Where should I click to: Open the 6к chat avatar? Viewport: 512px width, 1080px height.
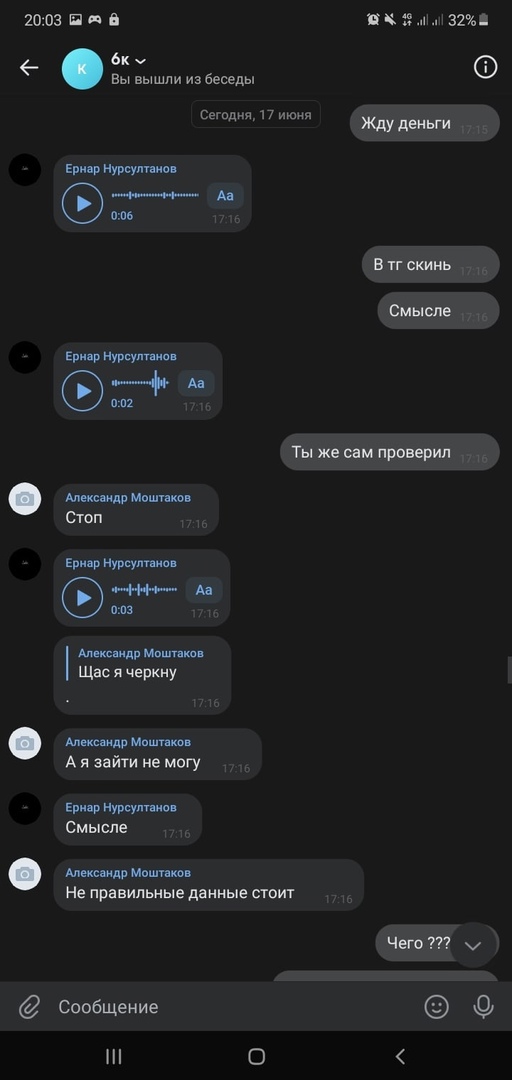pyautogui.click(x=82, y=69)
